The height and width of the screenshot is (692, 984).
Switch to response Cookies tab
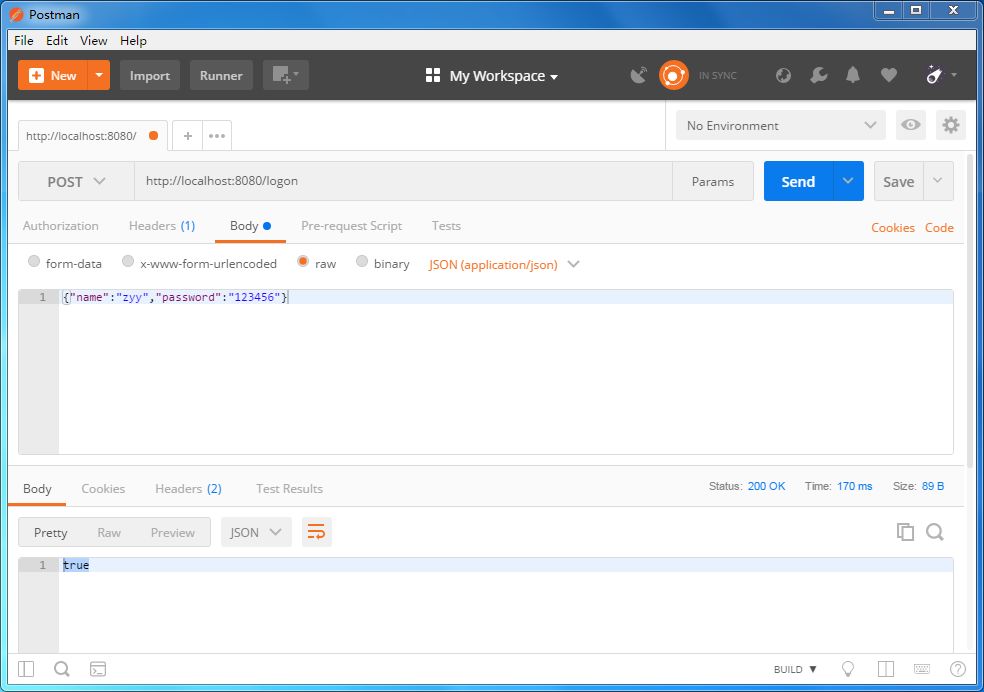(103, 489)
